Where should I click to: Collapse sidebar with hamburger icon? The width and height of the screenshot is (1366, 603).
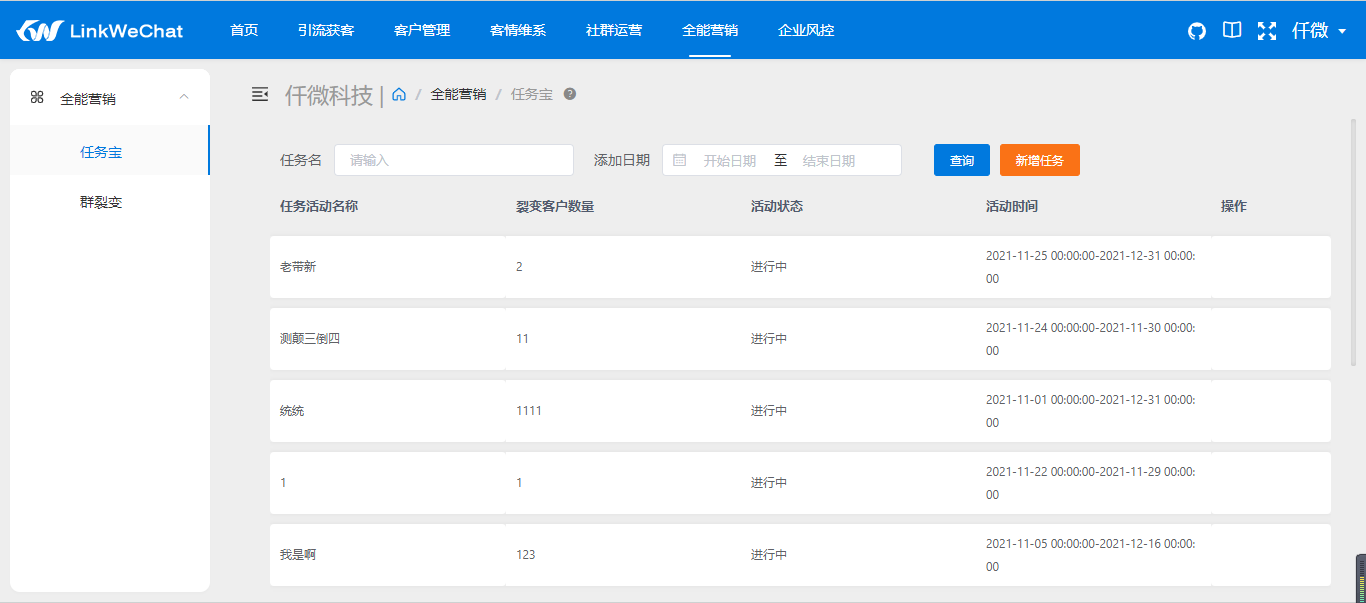[260, 94]
